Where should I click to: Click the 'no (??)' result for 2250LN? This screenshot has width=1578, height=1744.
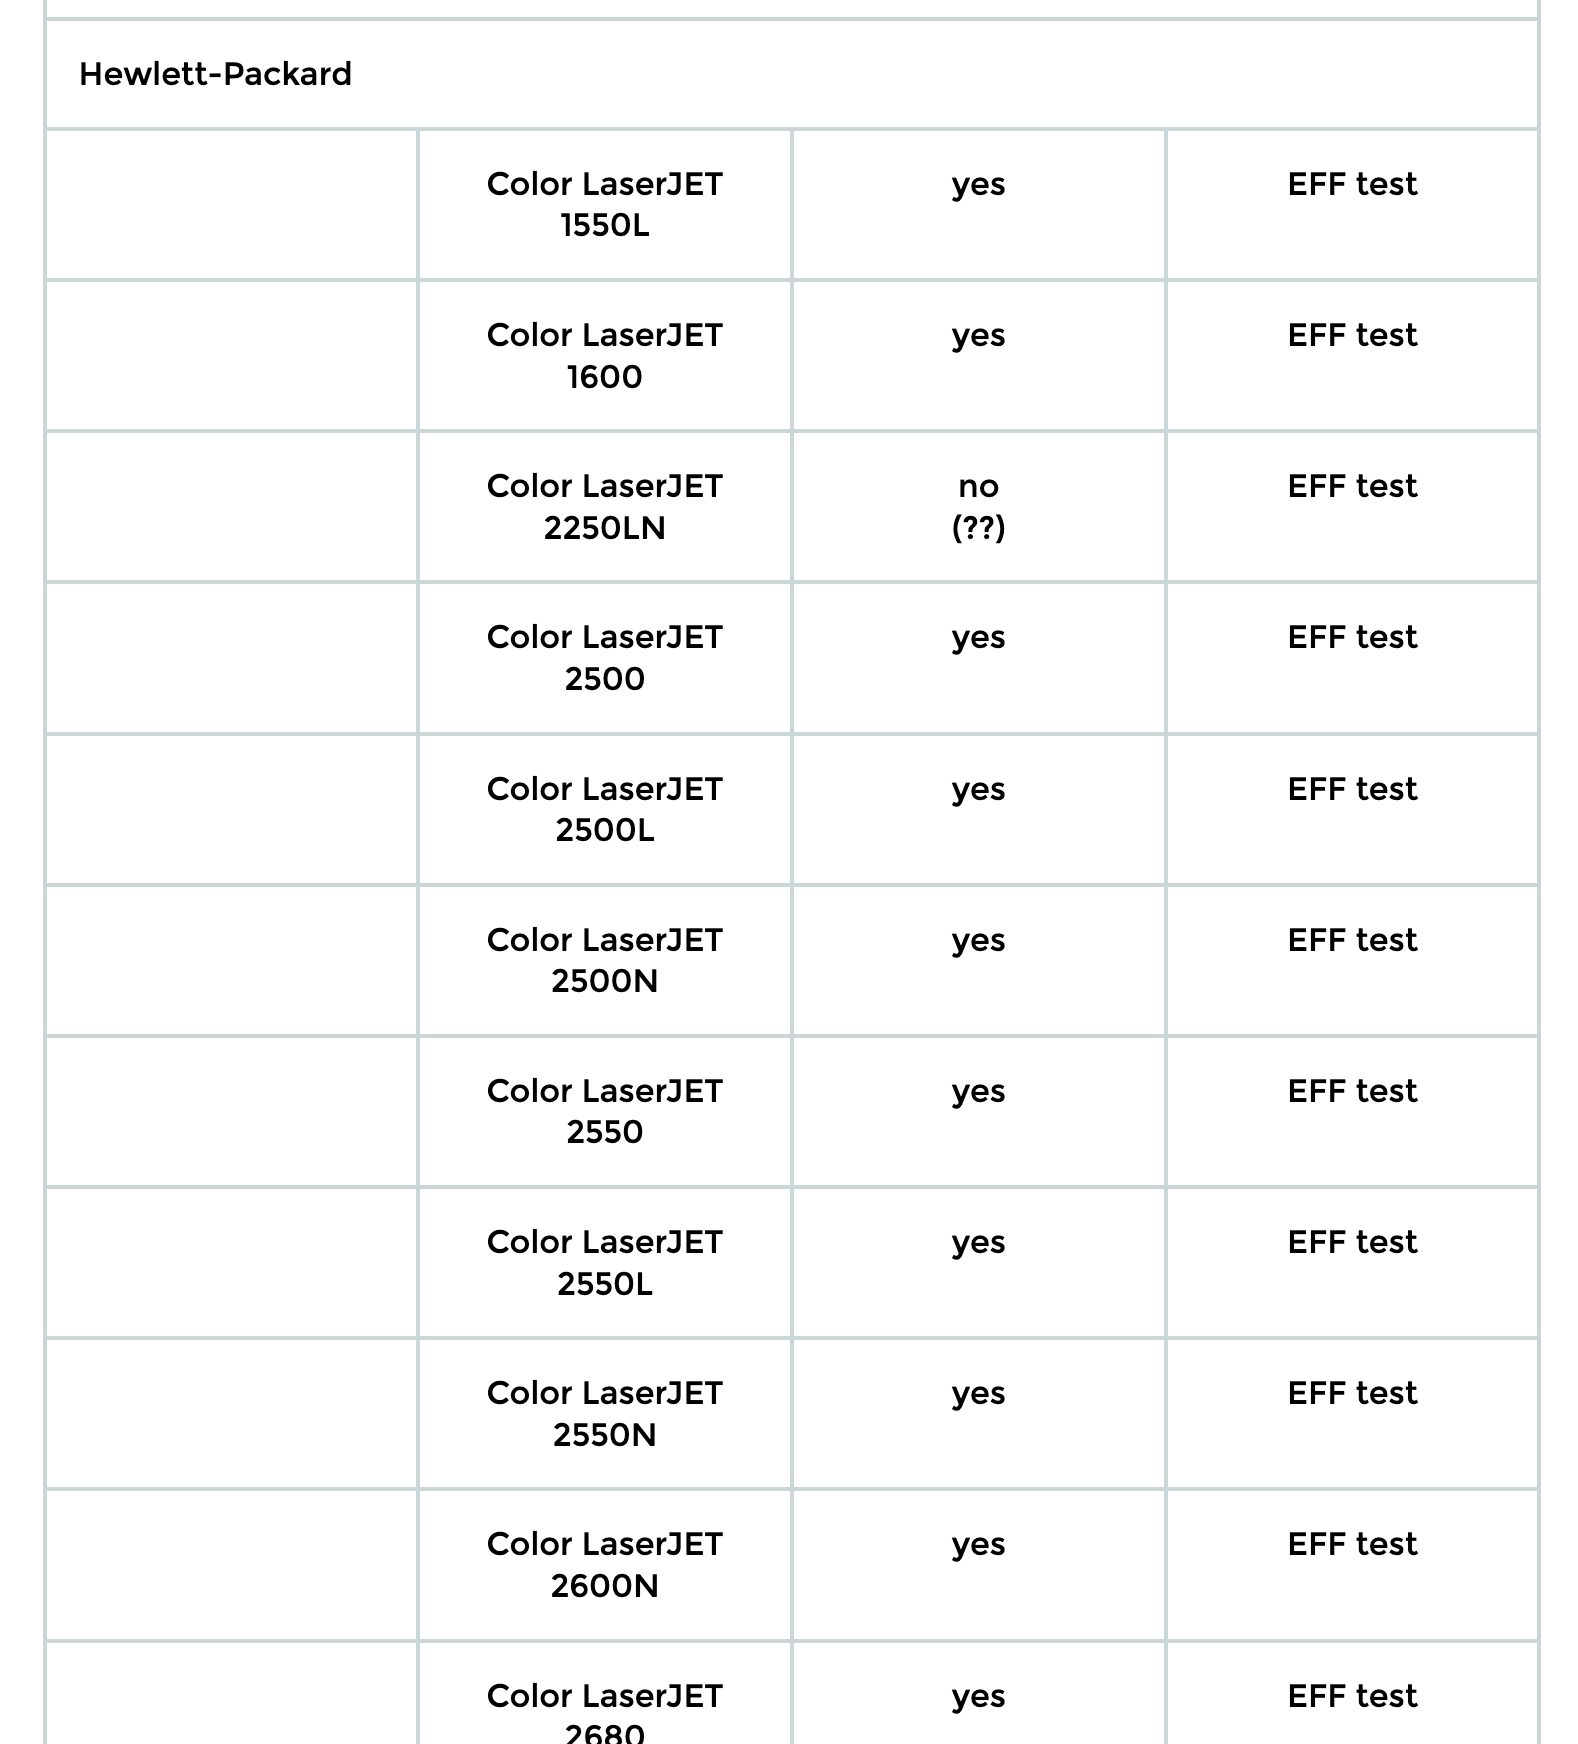coord(978,507)
